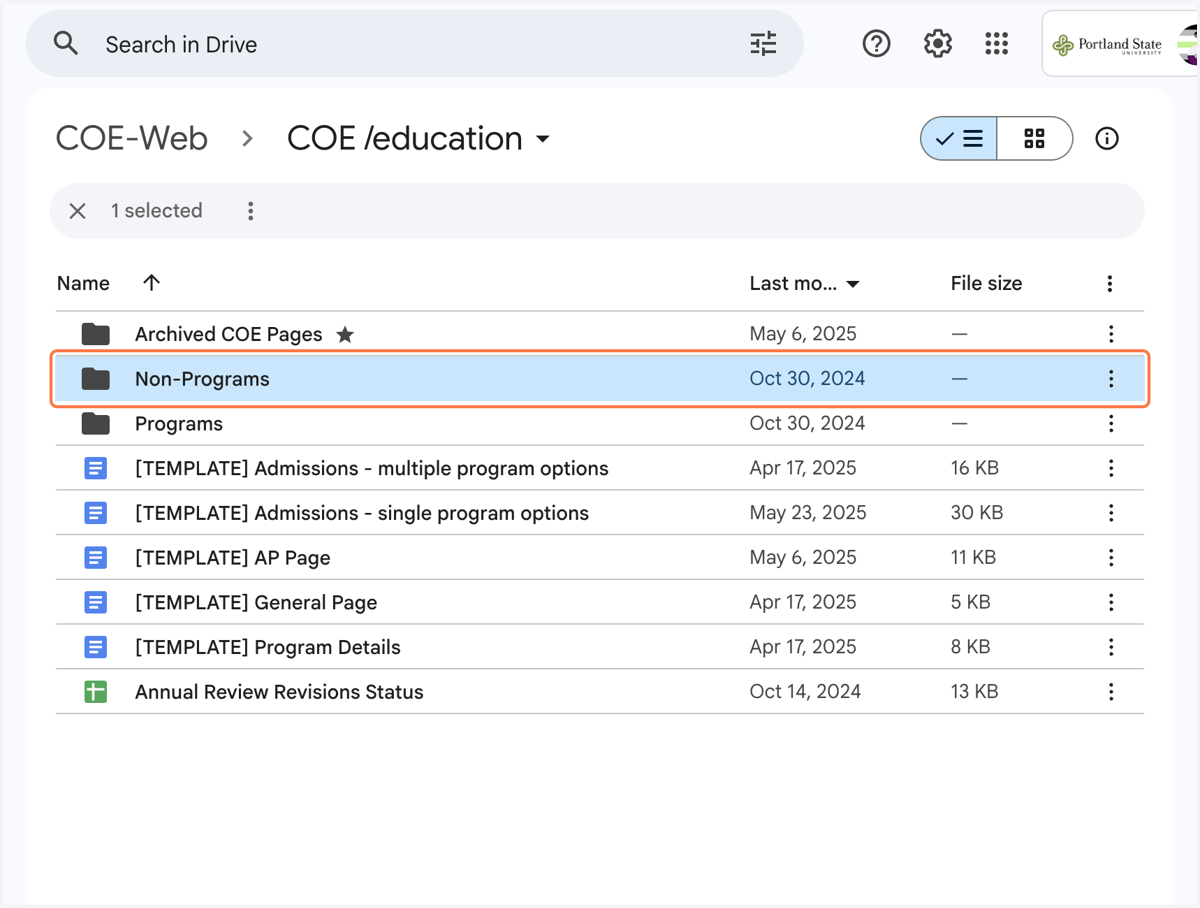
Task: Select the TEMPLATE AP Page file name
Action: (232, 558)
